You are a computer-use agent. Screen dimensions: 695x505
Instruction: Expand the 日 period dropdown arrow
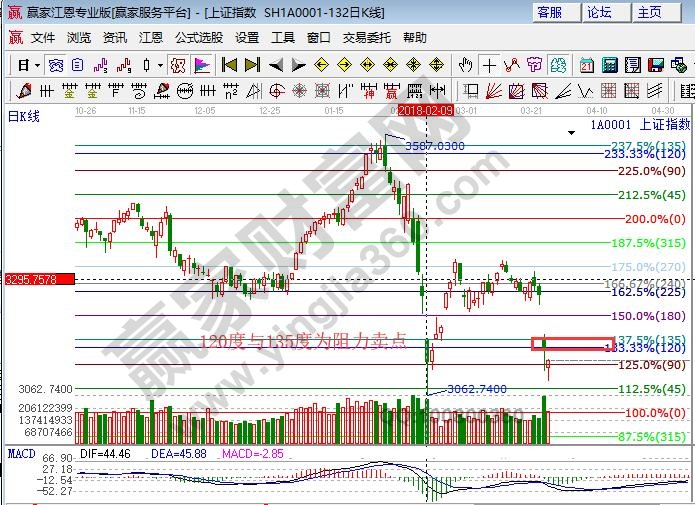click(37, 65)
